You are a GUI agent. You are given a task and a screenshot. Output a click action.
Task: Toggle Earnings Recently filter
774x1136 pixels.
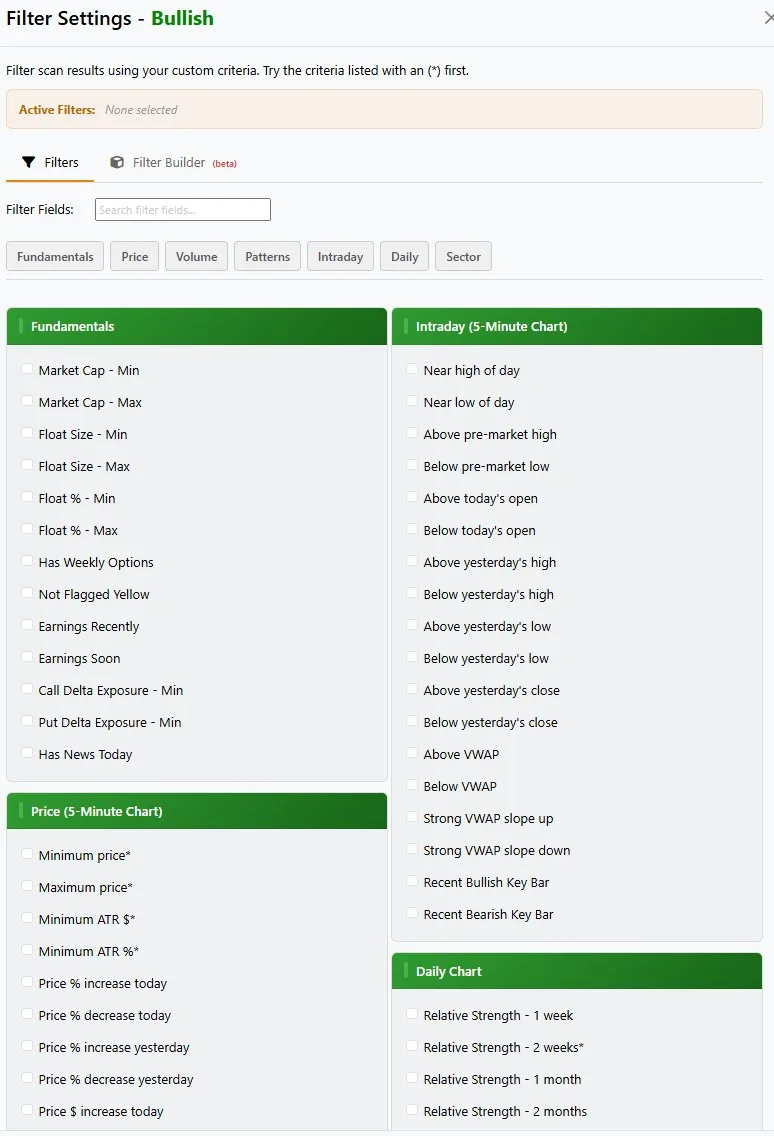(27, 625)
